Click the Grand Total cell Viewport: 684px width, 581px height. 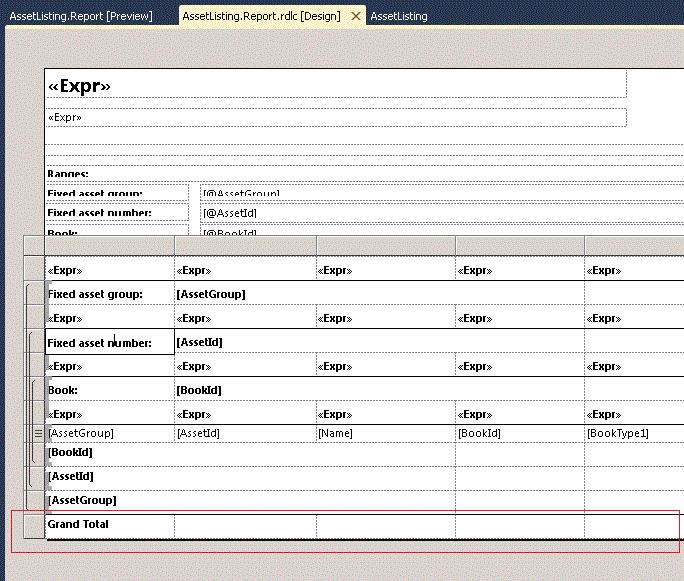coord(110,526)
